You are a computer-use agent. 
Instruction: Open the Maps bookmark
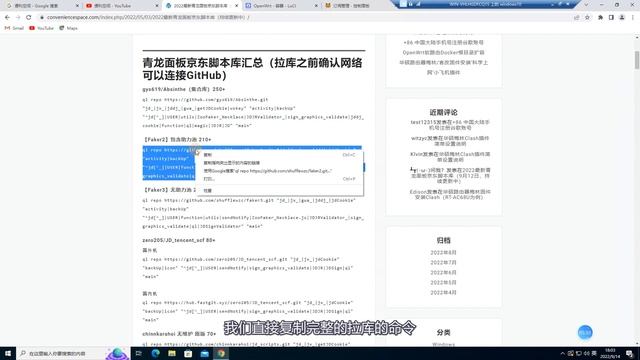click(x=69, y=28)
